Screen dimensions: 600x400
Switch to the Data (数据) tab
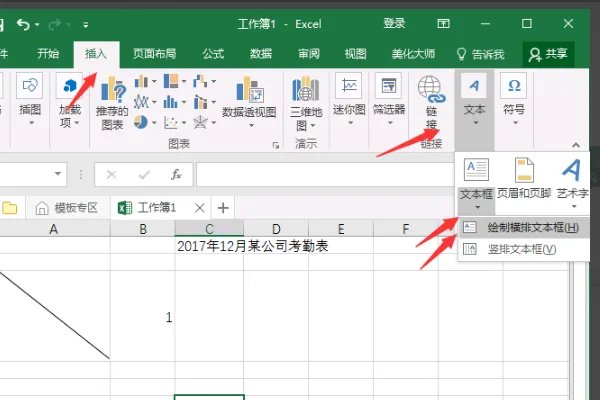tap(261, 54)
